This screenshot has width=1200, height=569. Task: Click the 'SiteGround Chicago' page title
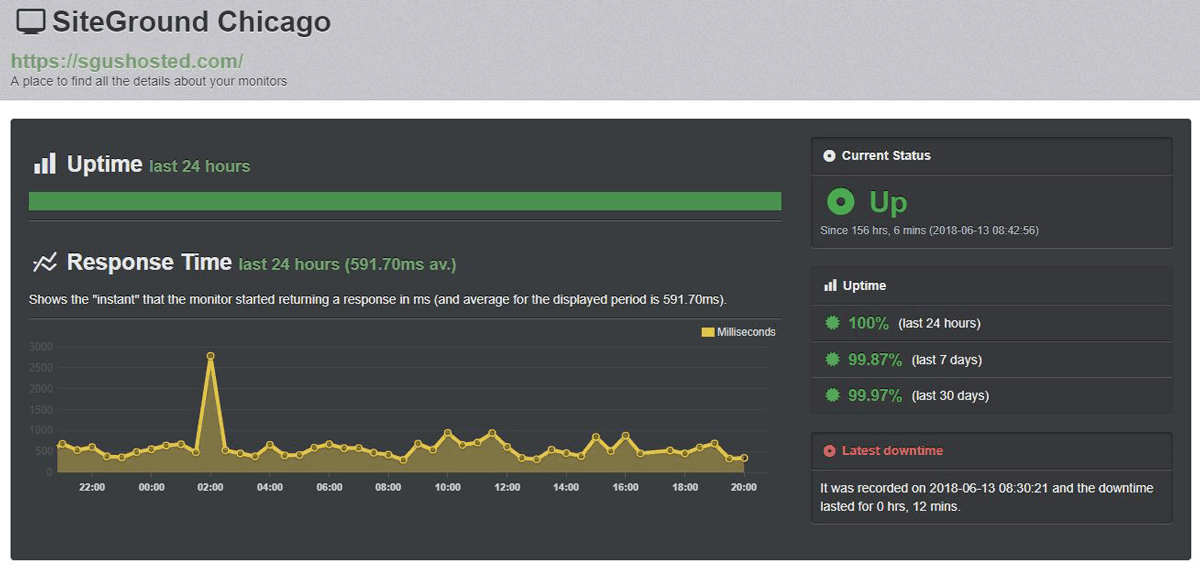(192, 22)
